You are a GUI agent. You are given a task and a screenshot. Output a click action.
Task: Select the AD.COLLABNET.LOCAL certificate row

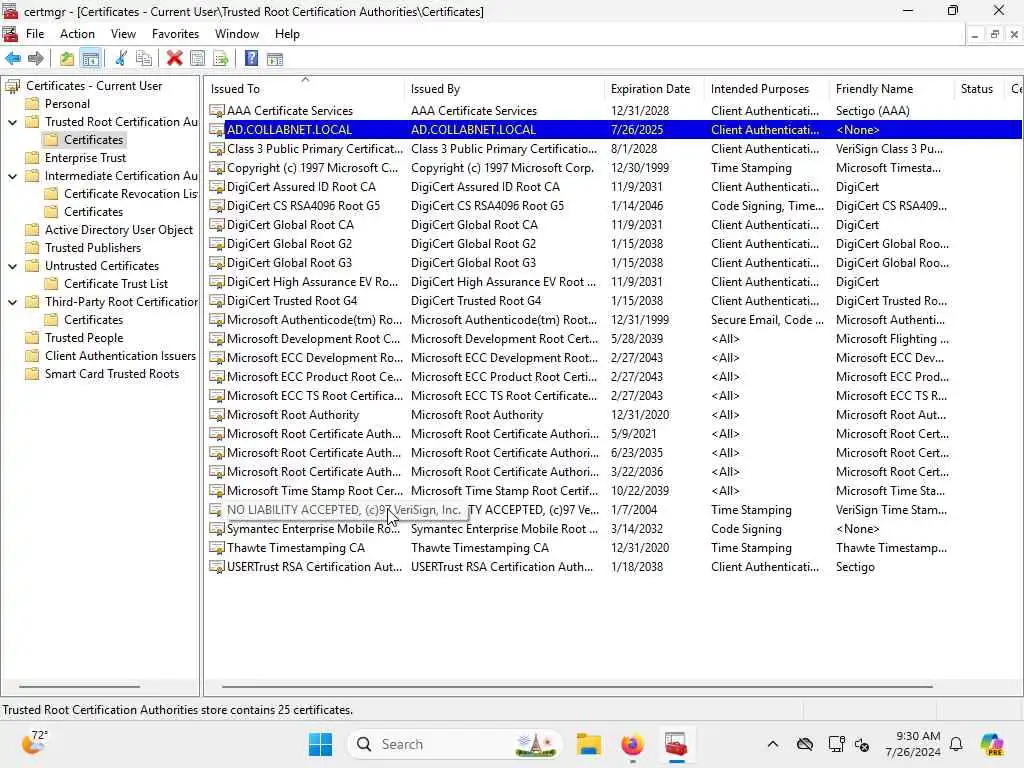pos(614,129)
